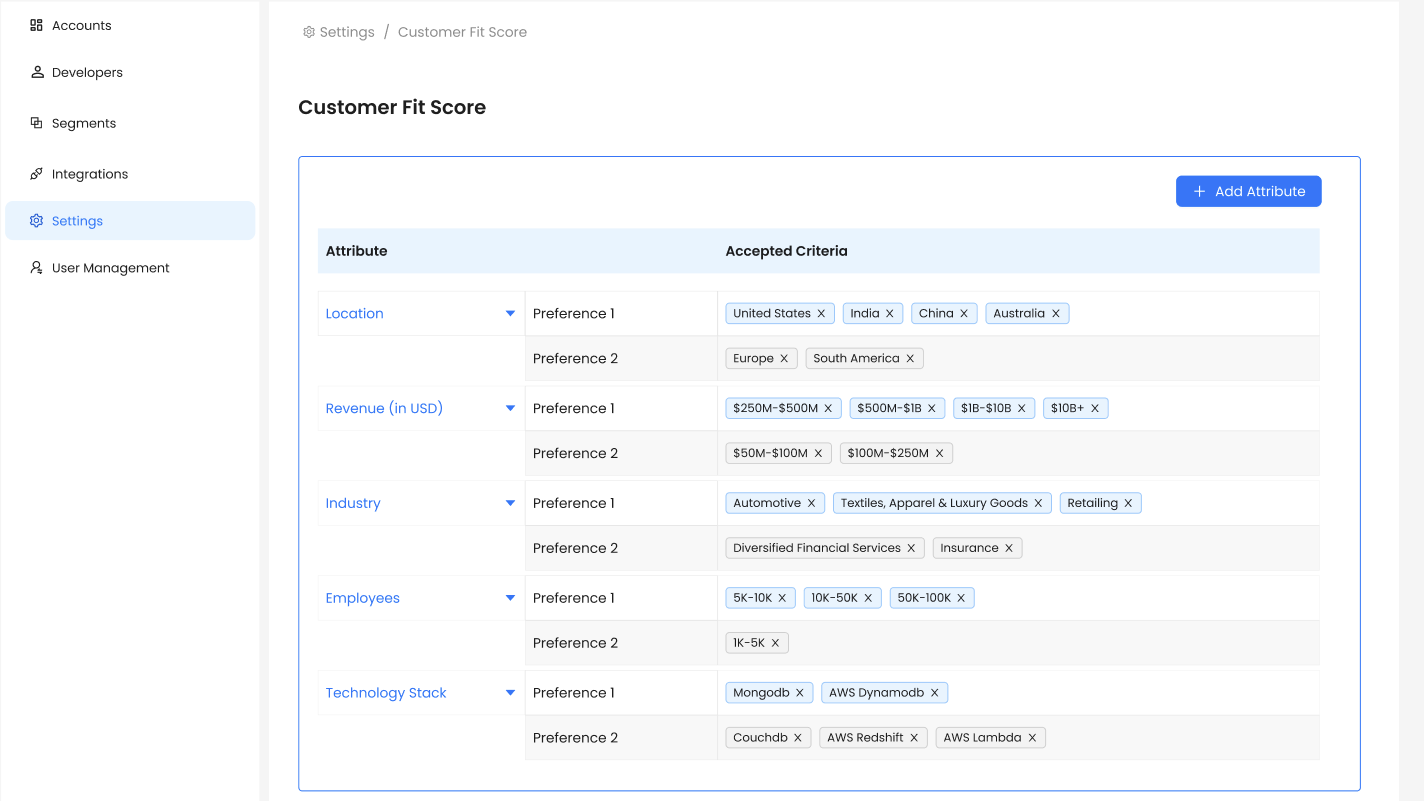
Task: Click the Settings breadcrumb link
Action: 346,32
